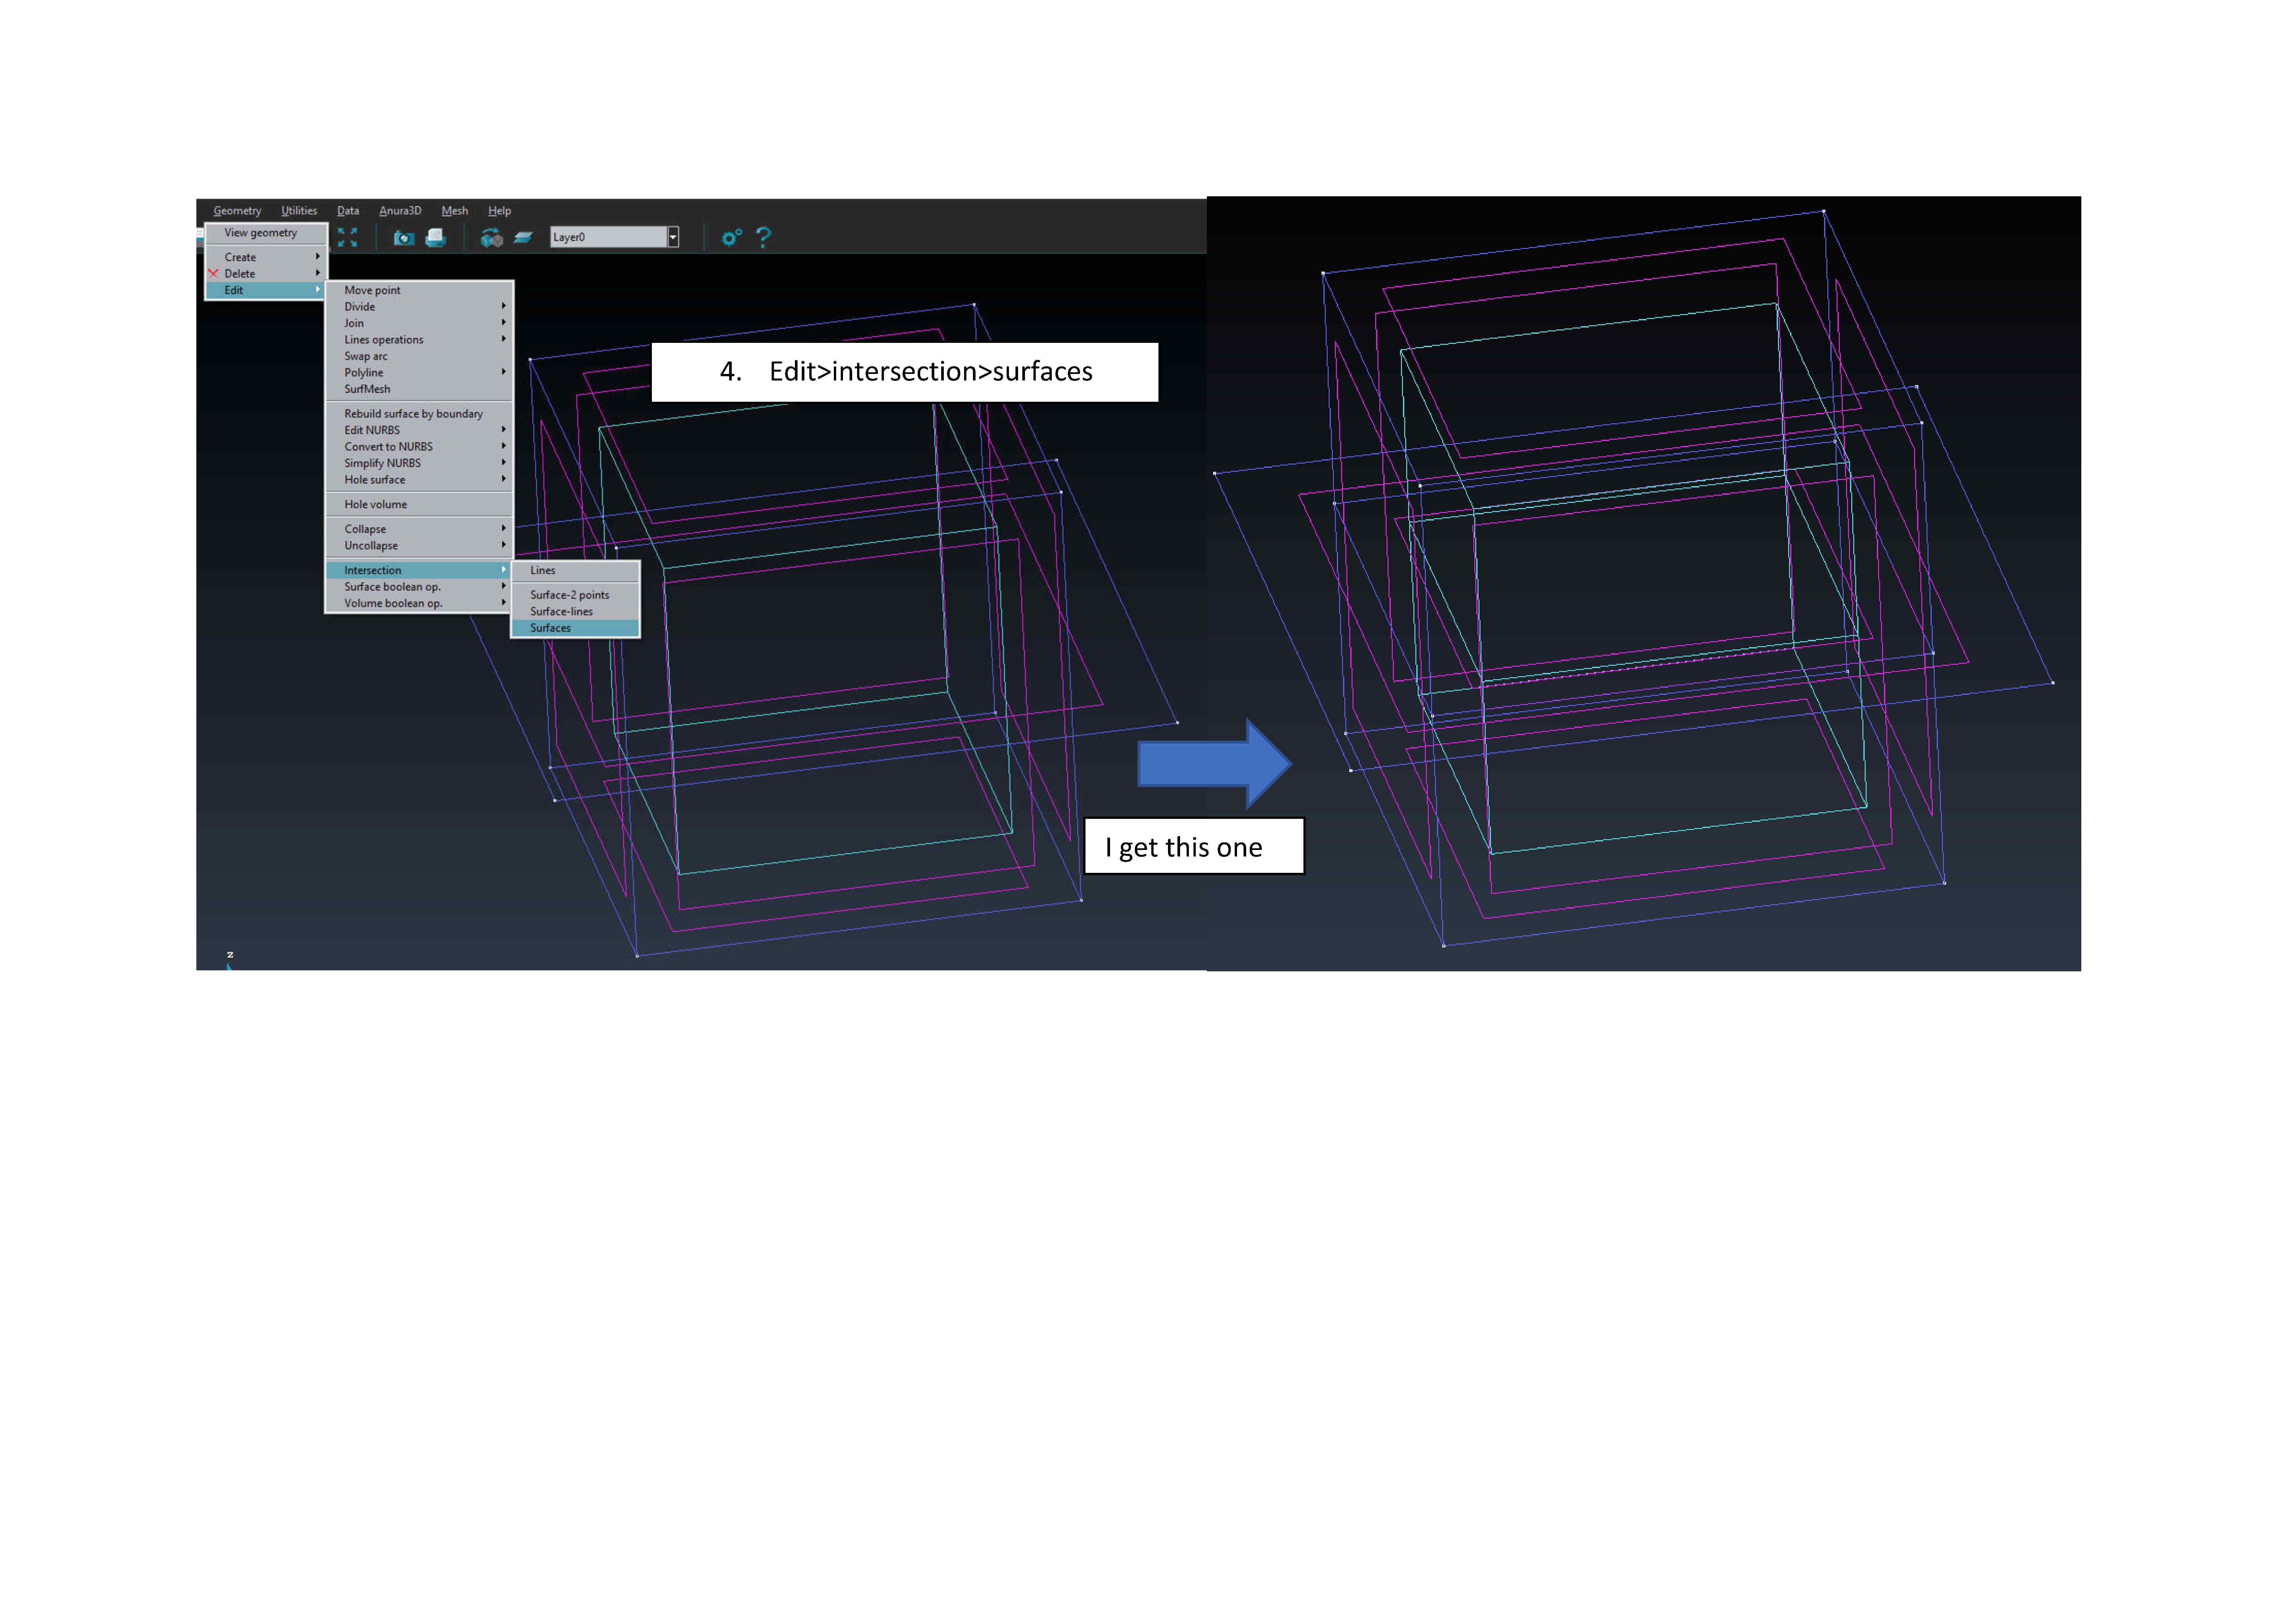
Task: Expand the Uncollapse submenu
Action: click(419, 546)
